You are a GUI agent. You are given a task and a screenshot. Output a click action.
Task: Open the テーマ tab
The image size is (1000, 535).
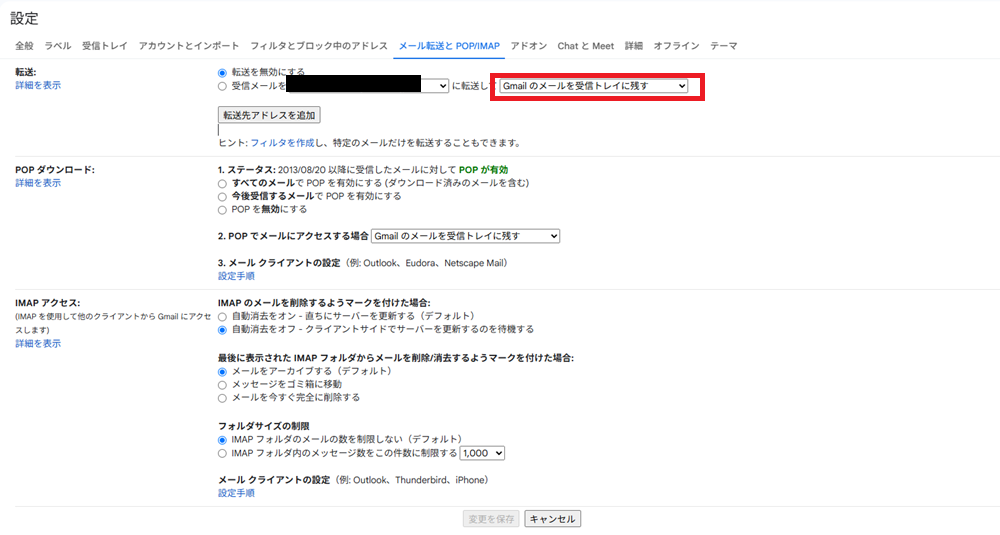coord(723,46)
